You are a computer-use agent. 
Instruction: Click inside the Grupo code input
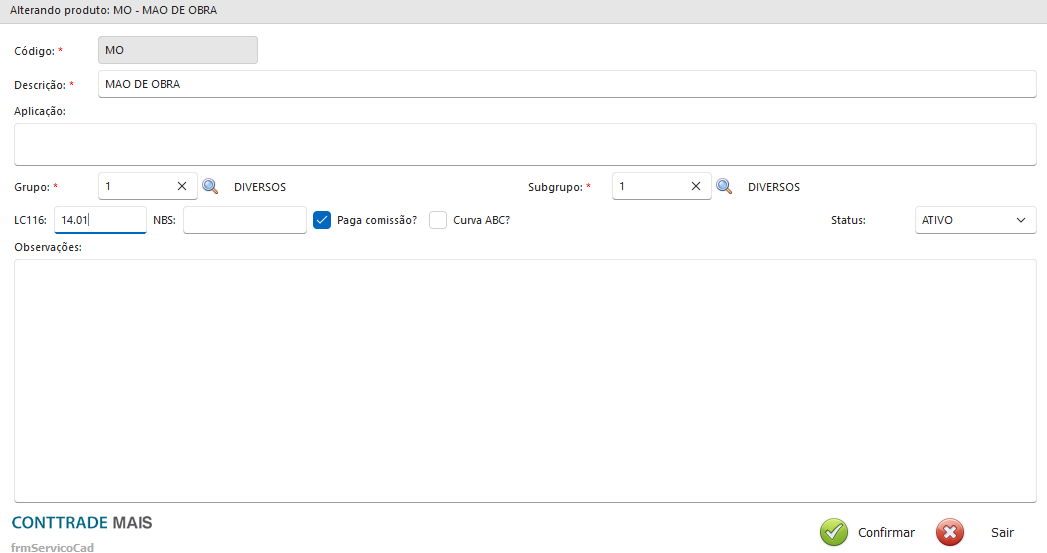136,186
